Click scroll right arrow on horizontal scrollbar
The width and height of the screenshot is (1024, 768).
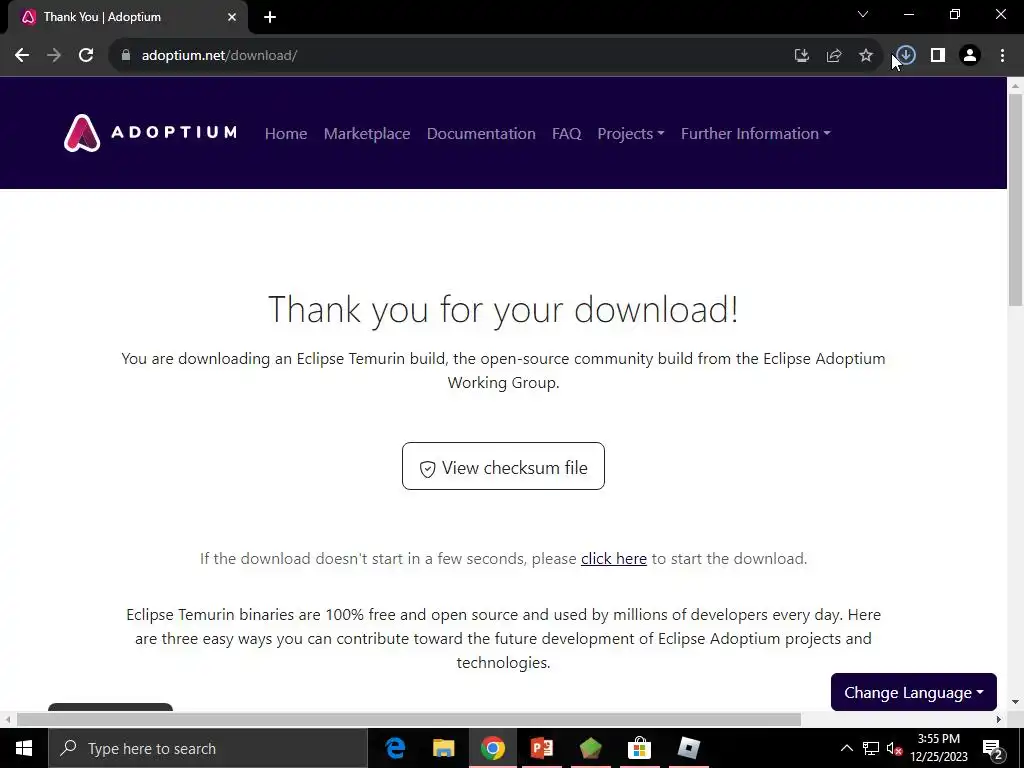click(x=999, y=720)
